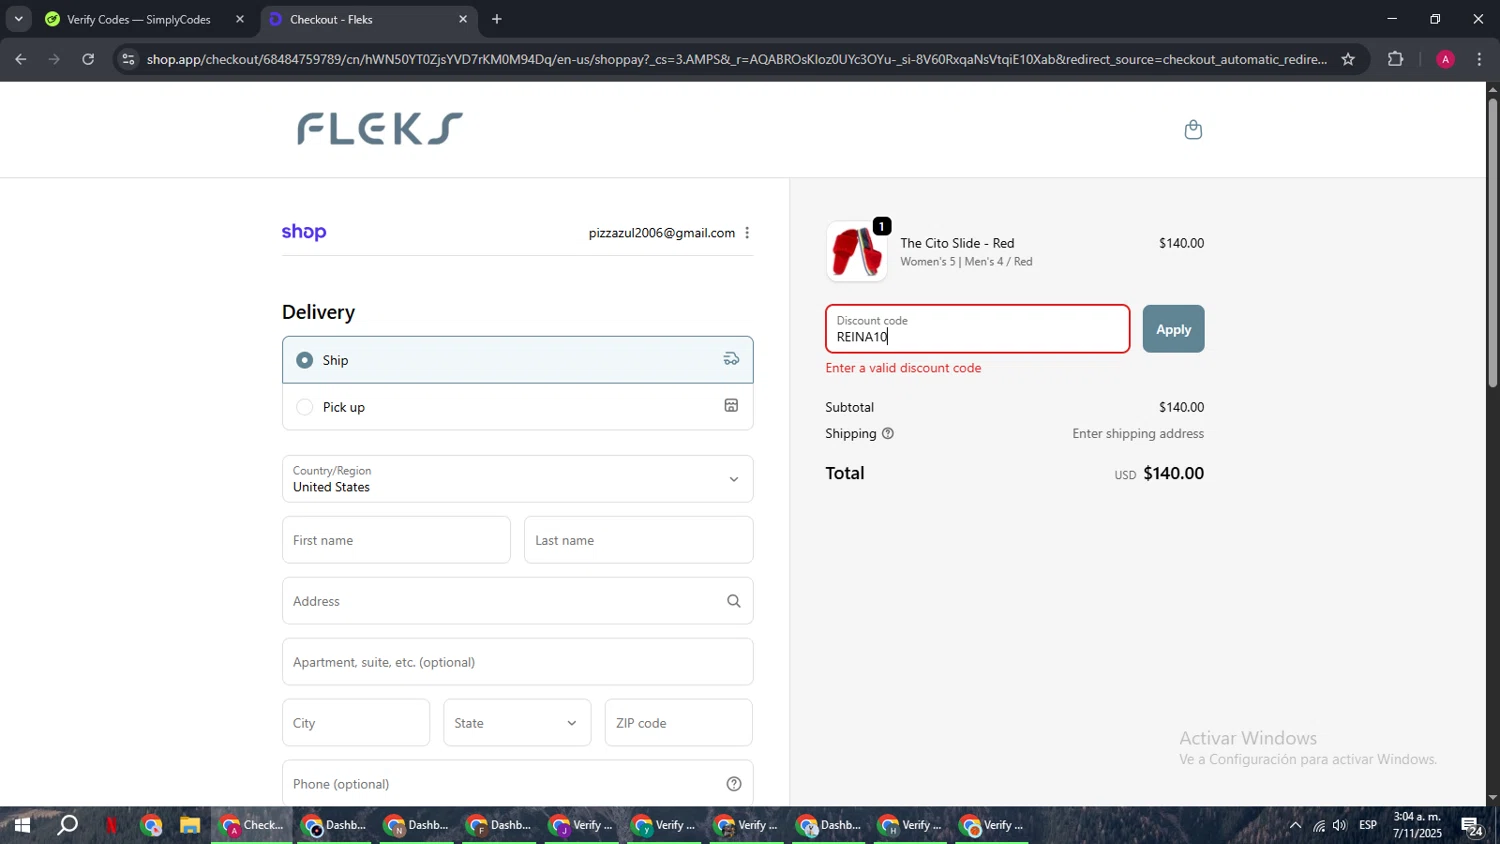Click the Discount code input field
Screen dimensions: 1500x844
point(978,329)
